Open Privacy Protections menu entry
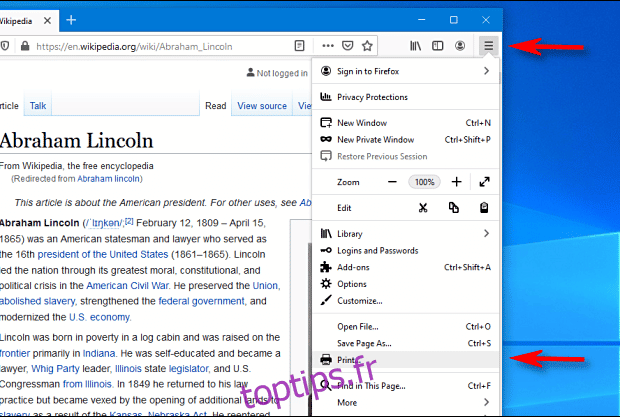 (405, 97)
